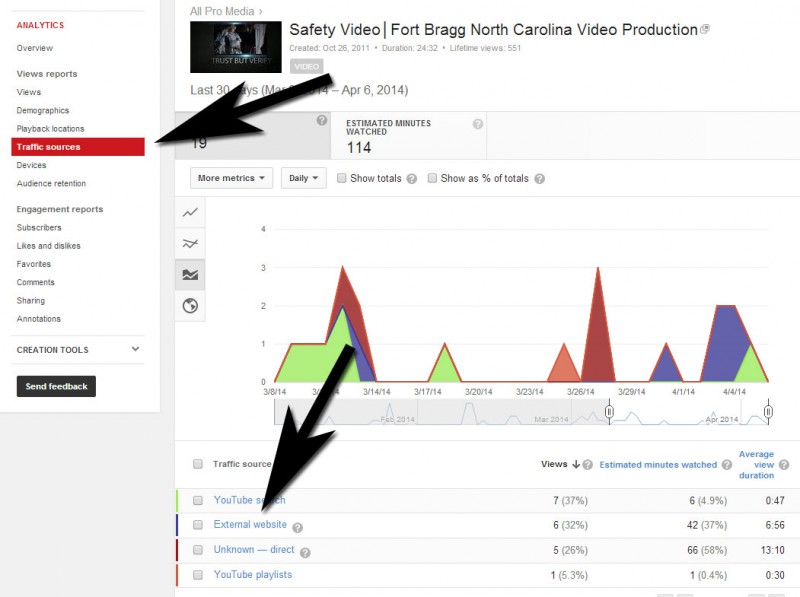Open the Annotations report

coord(39,319)
